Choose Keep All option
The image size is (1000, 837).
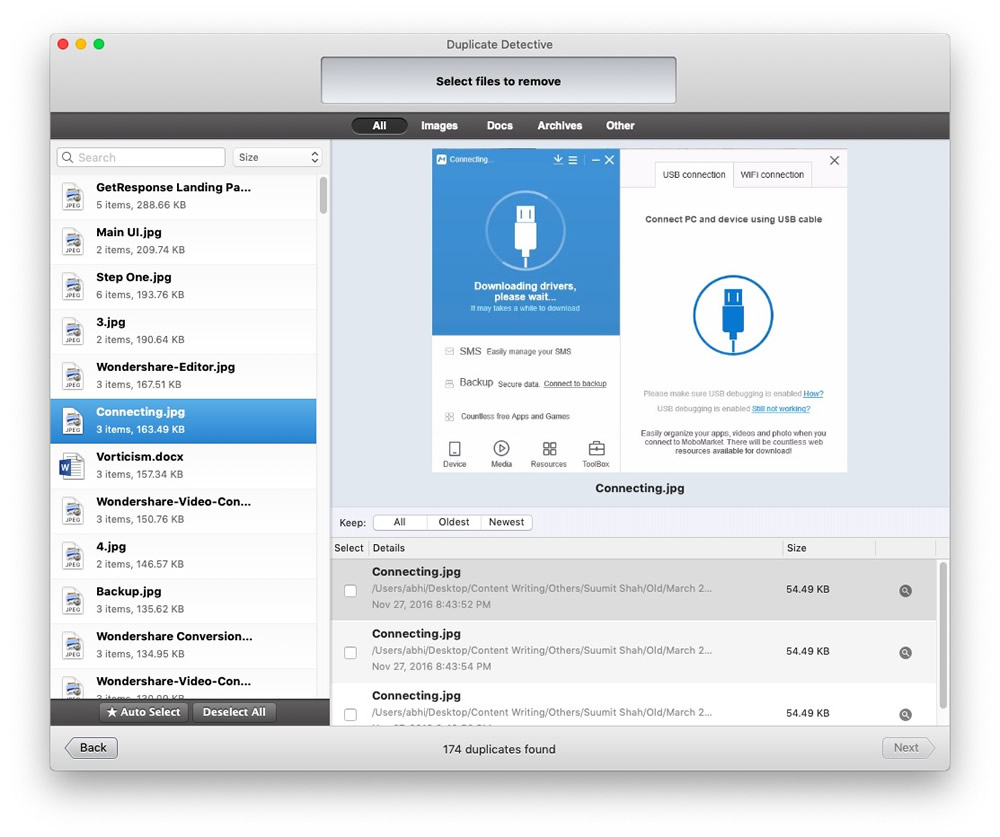point(400,522)
